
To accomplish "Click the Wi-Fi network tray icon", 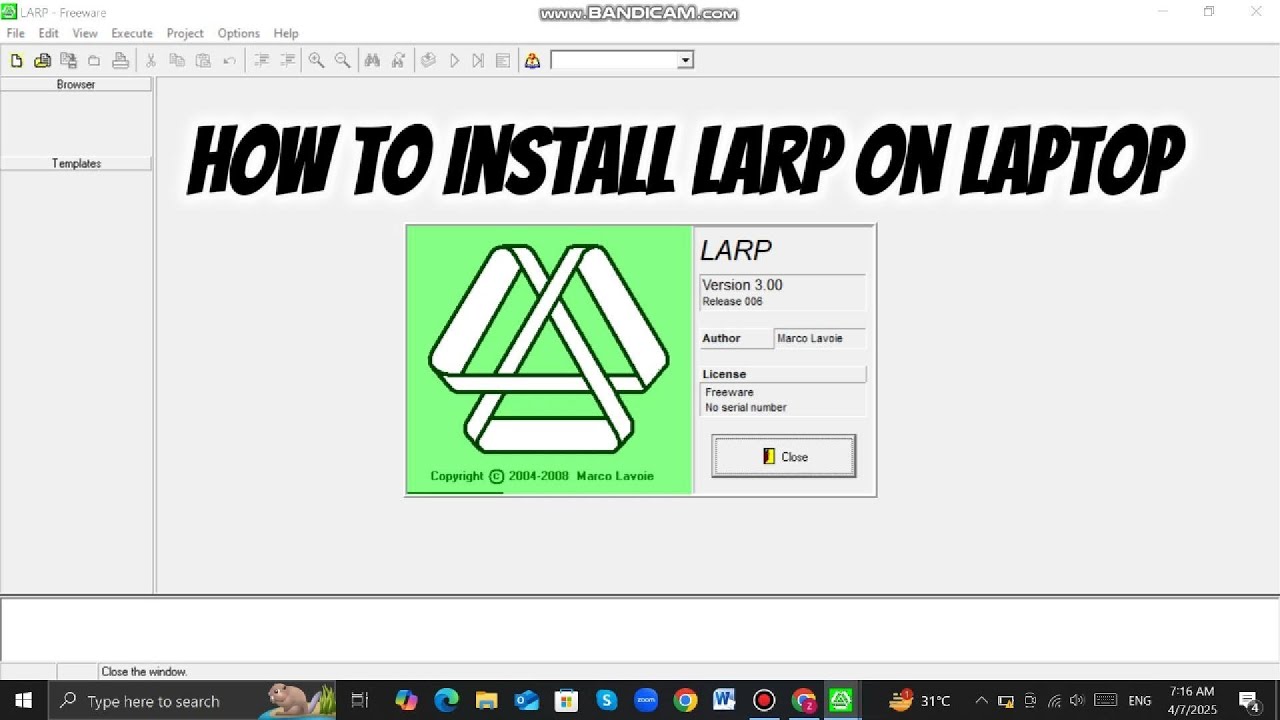I will pos(1054,701).
